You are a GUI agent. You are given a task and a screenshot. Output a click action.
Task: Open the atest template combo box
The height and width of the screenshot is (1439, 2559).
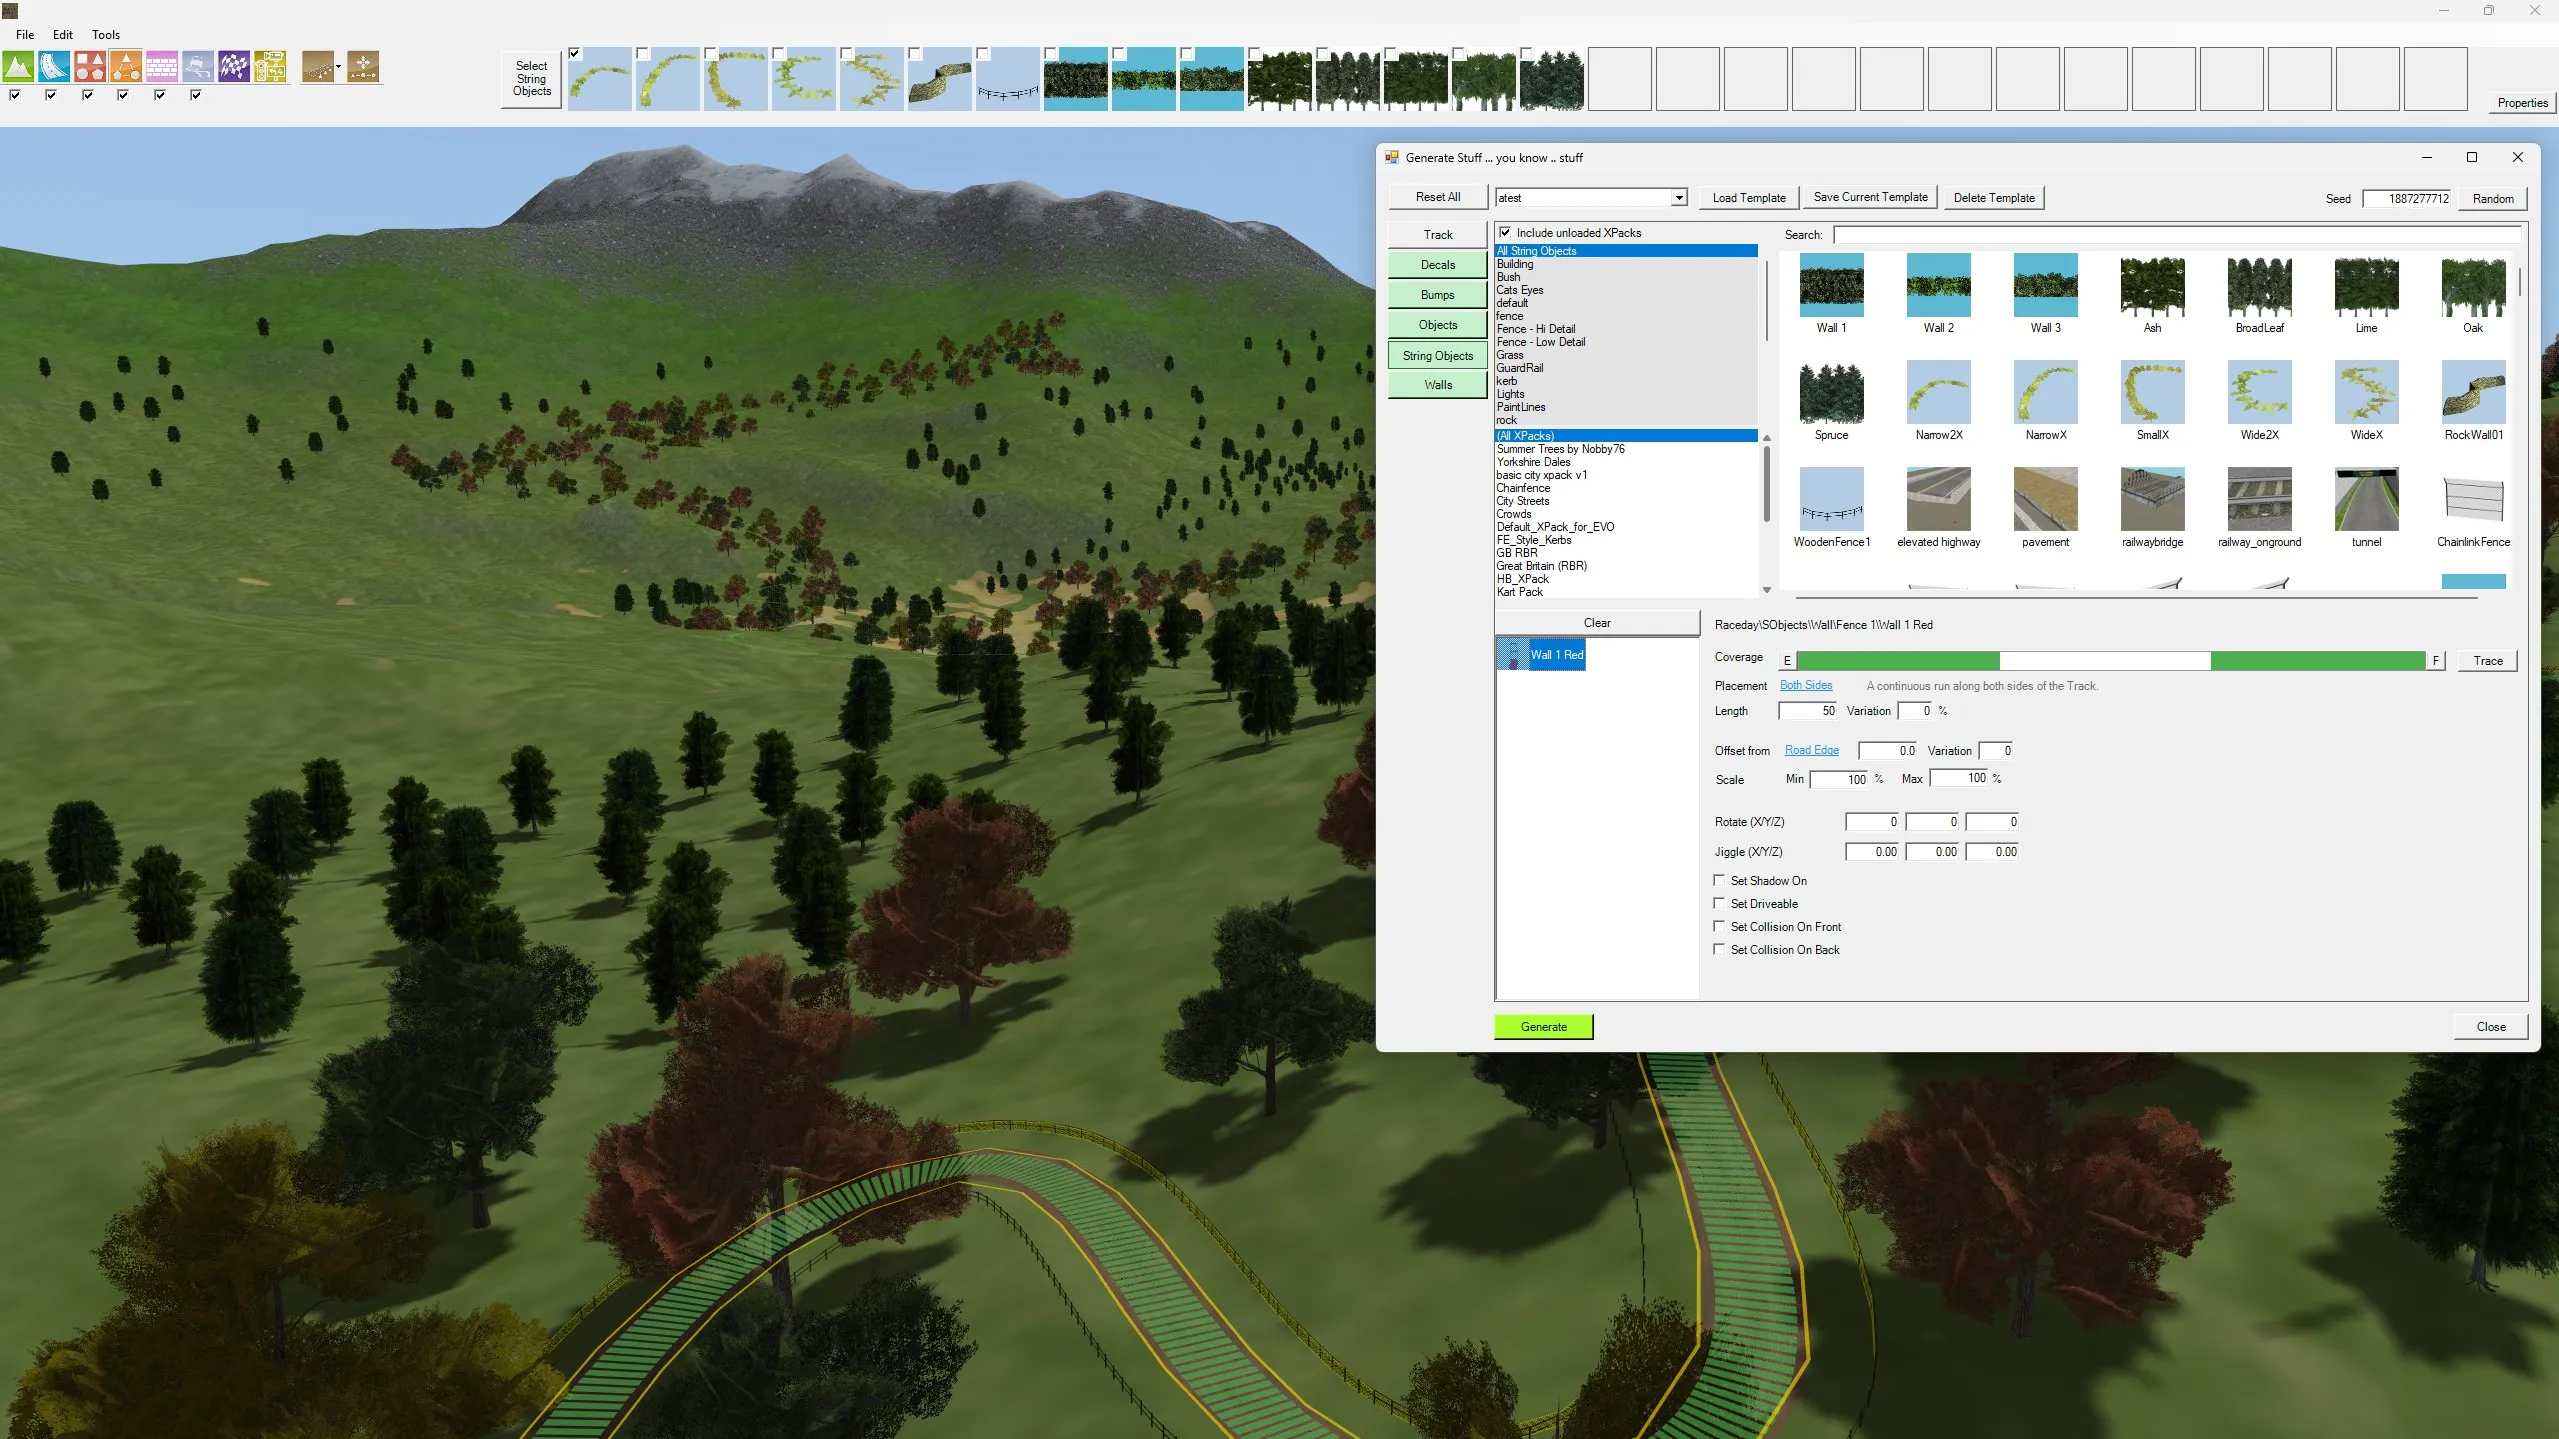click(x=1591, y=198)
